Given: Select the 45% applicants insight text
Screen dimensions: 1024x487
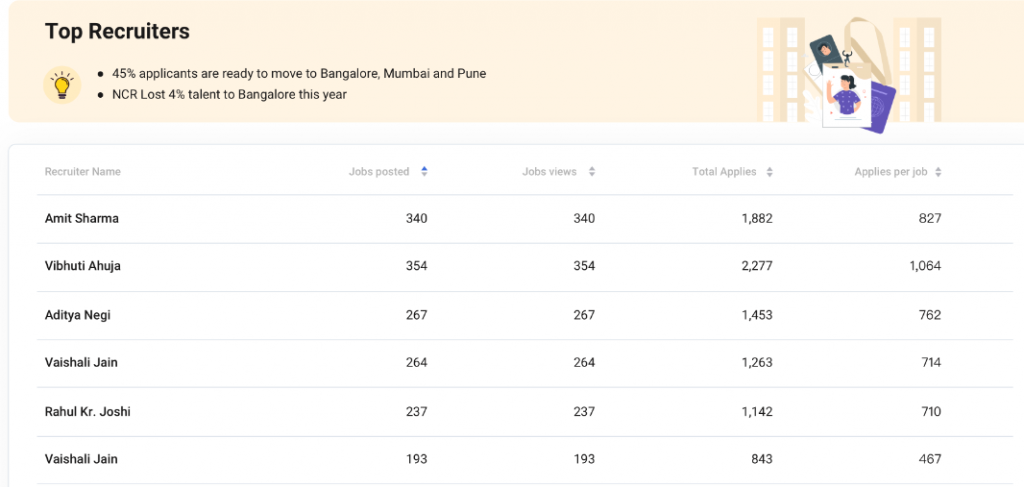Looking at the screenshot, I should pos(299,74).
